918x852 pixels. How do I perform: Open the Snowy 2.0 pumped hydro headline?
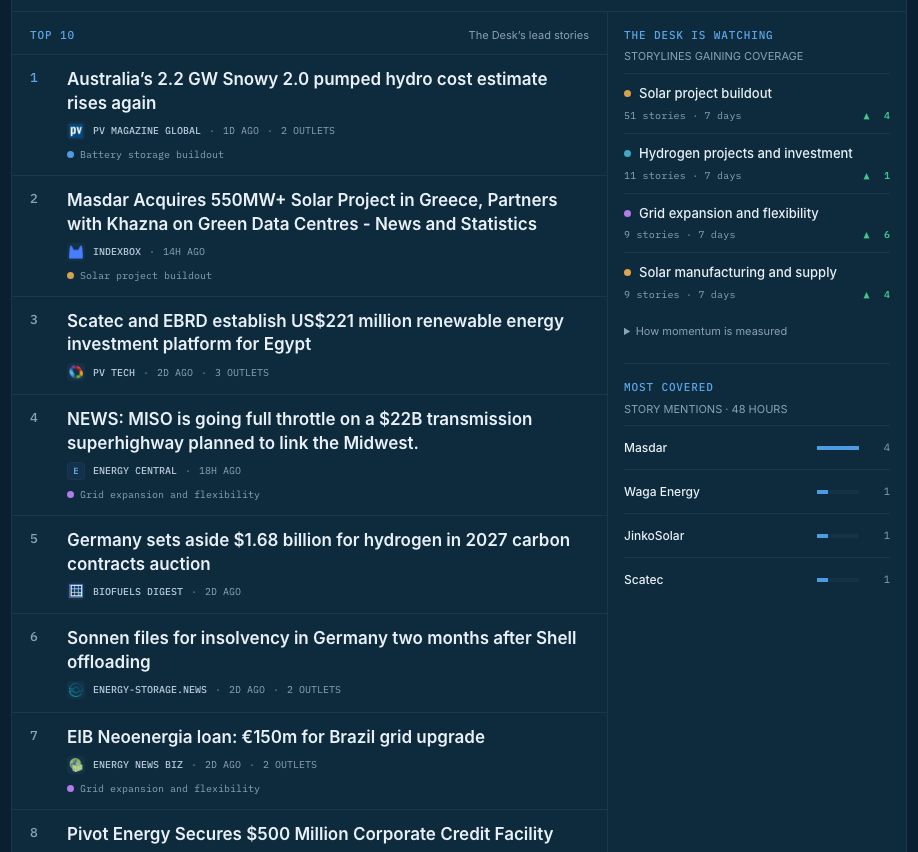(307, 91)
